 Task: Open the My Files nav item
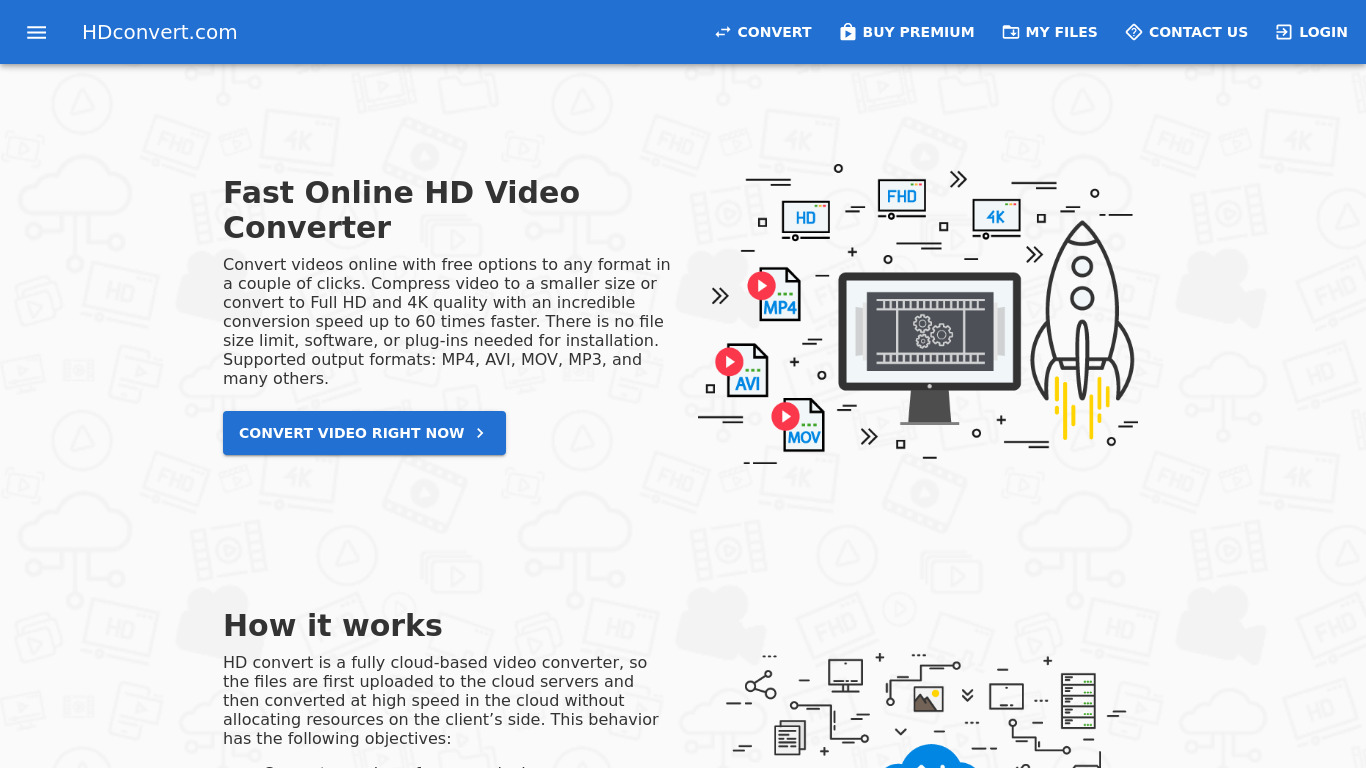(1050, 32)
